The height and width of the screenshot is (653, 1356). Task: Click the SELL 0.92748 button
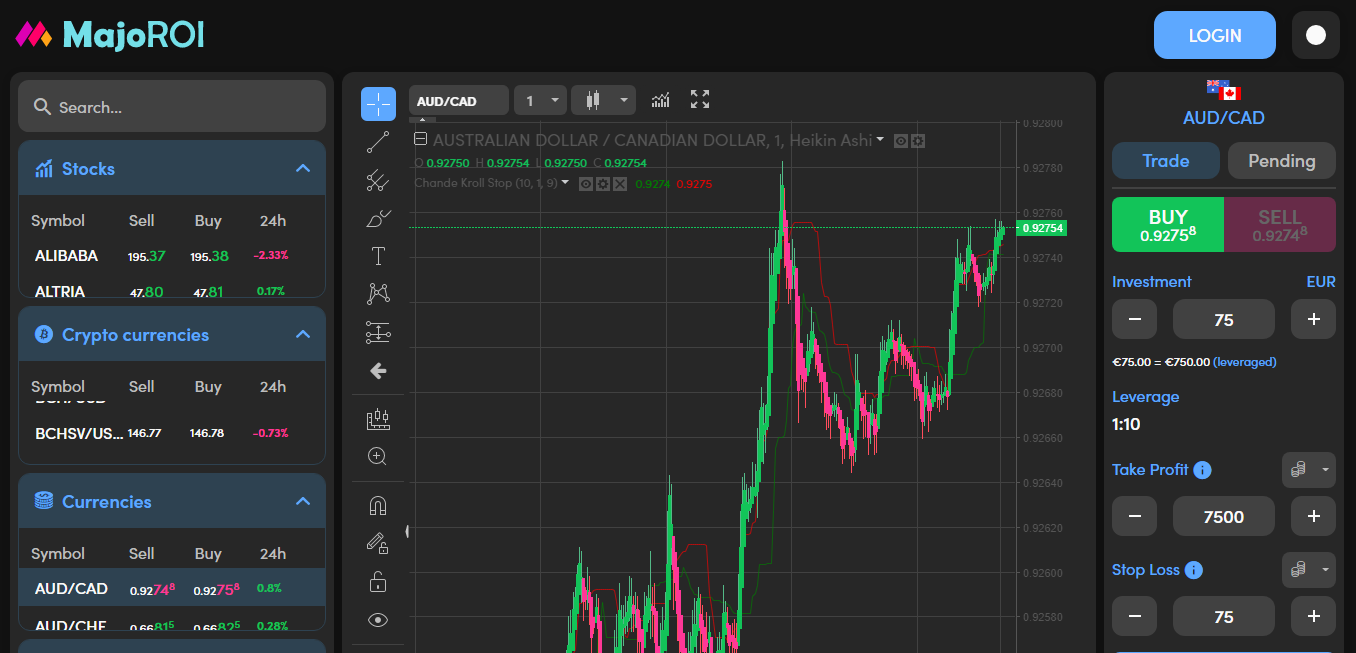click(x=1280, y=224)
